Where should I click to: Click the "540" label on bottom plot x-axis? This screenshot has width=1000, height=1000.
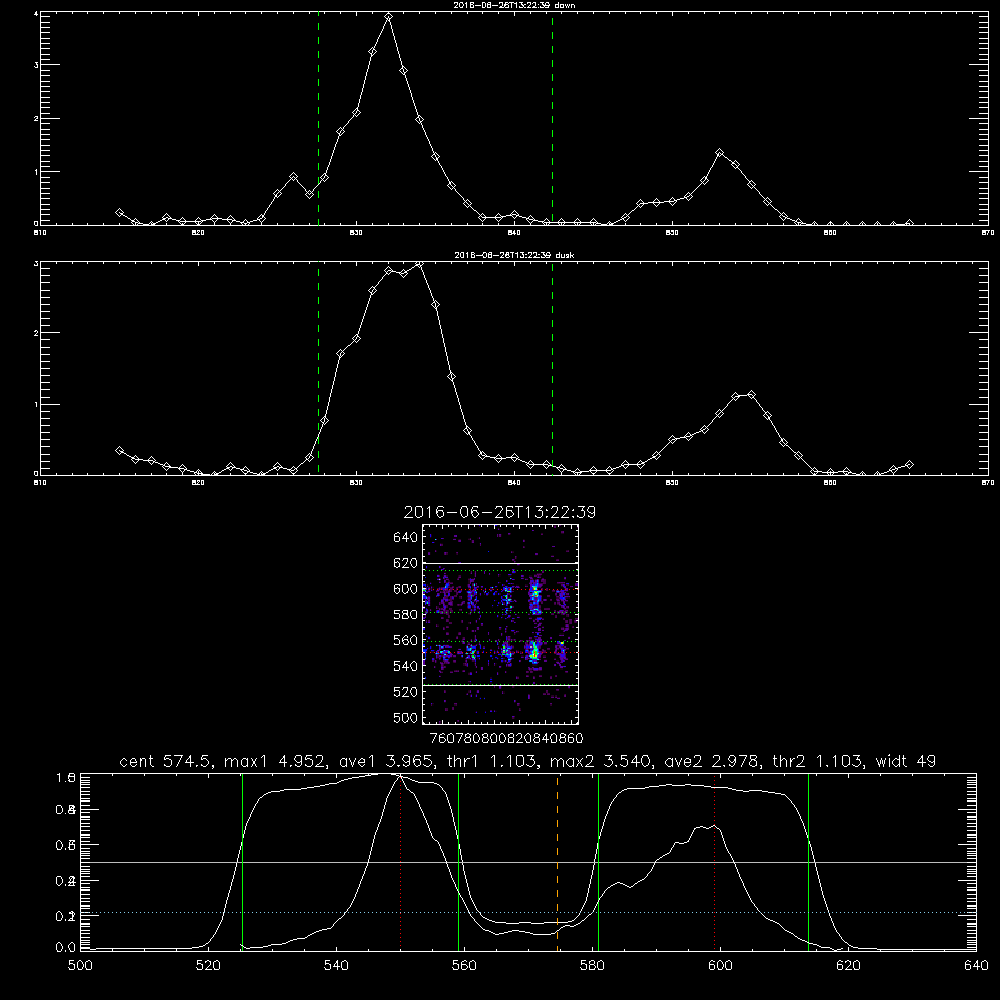pos(336,966)
